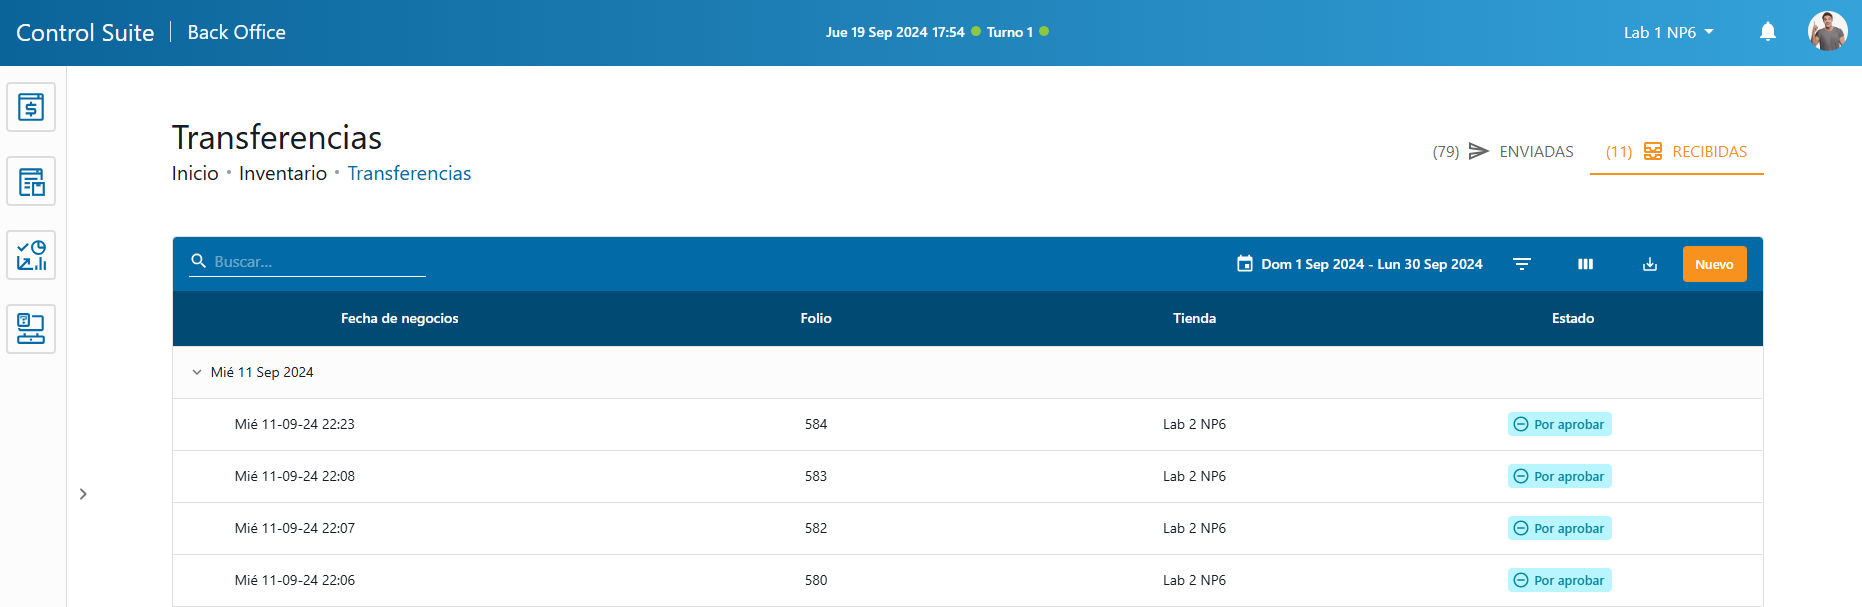
Task: Open the transfer row with folio 584
Action: point(816,424)
